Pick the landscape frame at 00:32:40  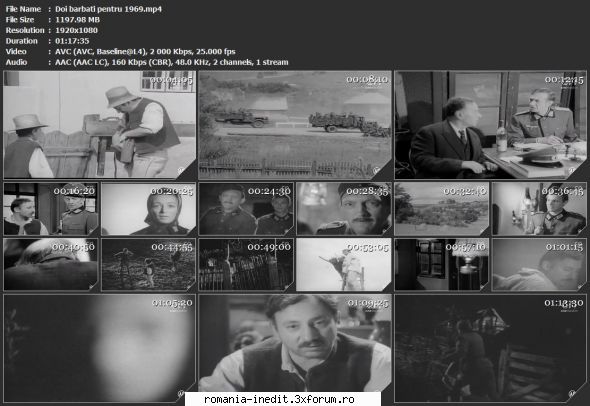[442, 209]
